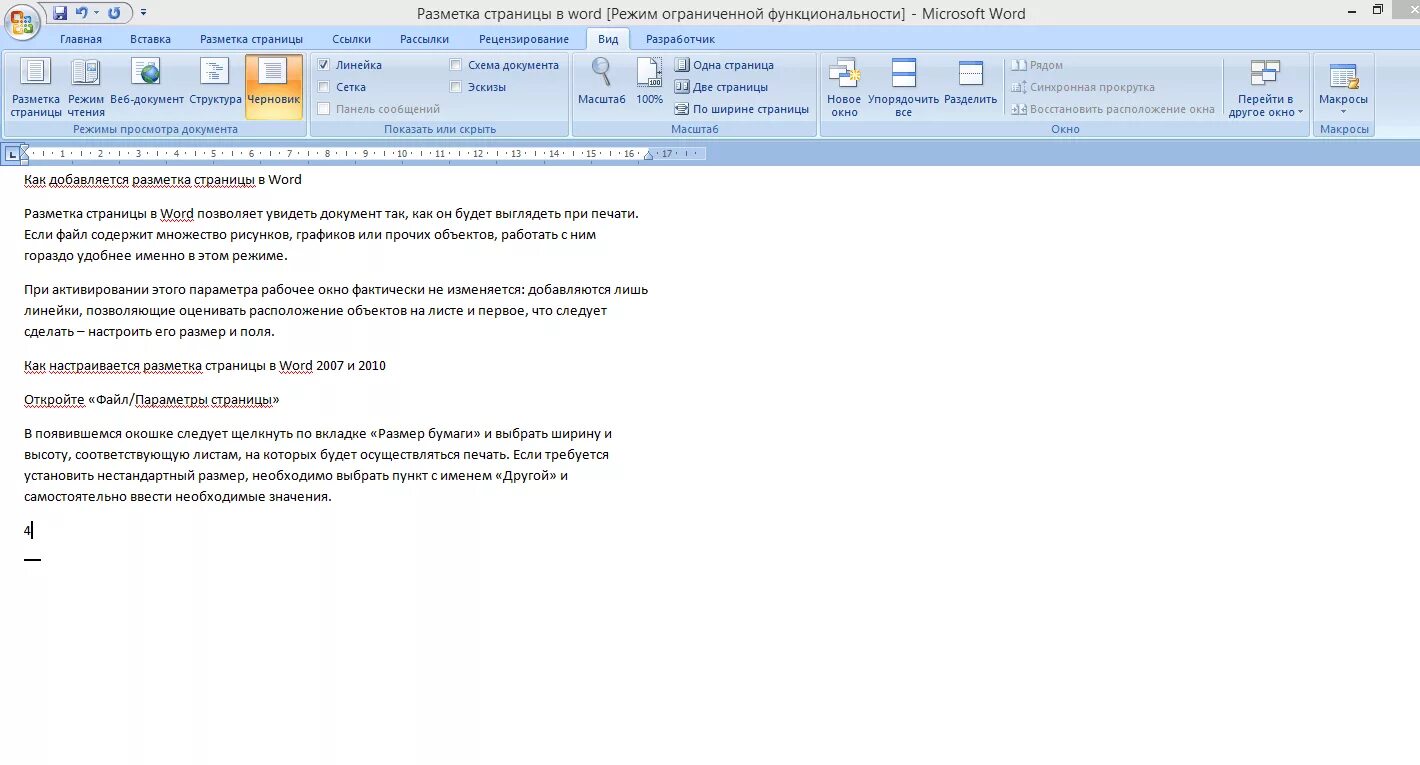This screenshot has height=765, width=1420.
Task: Click the line containing '4' in document
Action: (28, 531)
